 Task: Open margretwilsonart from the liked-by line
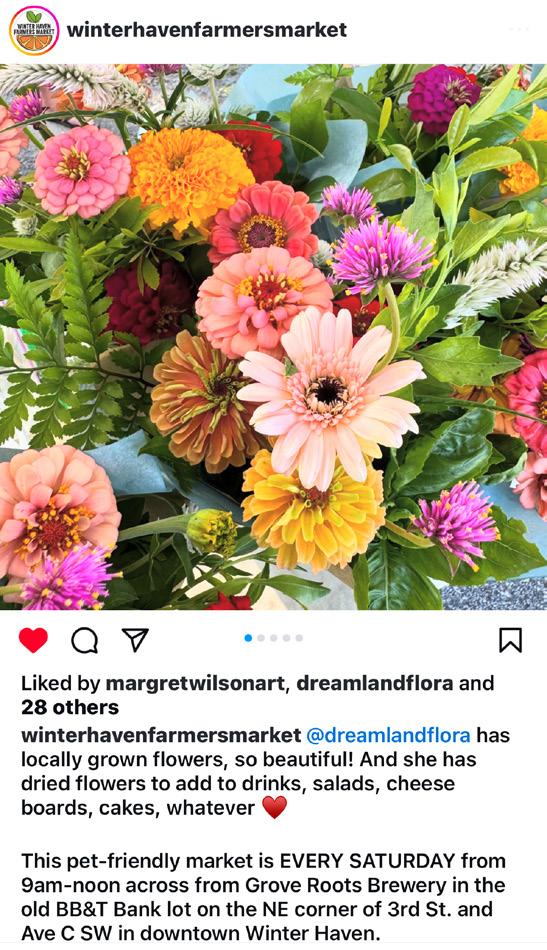click(x=196, y=683)
